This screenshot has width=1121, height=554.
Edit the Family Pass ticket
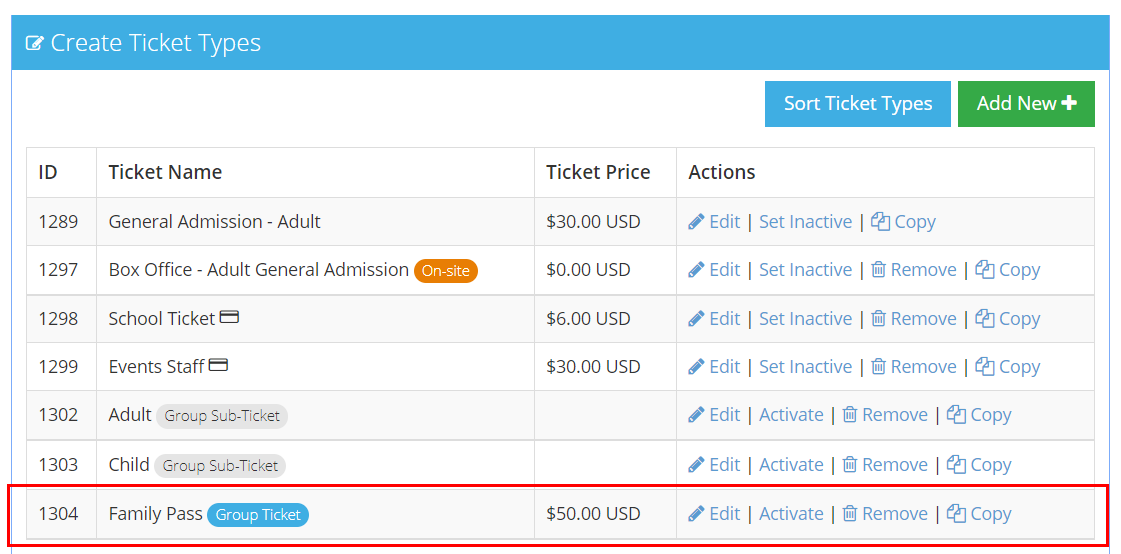tap(714, 513)
